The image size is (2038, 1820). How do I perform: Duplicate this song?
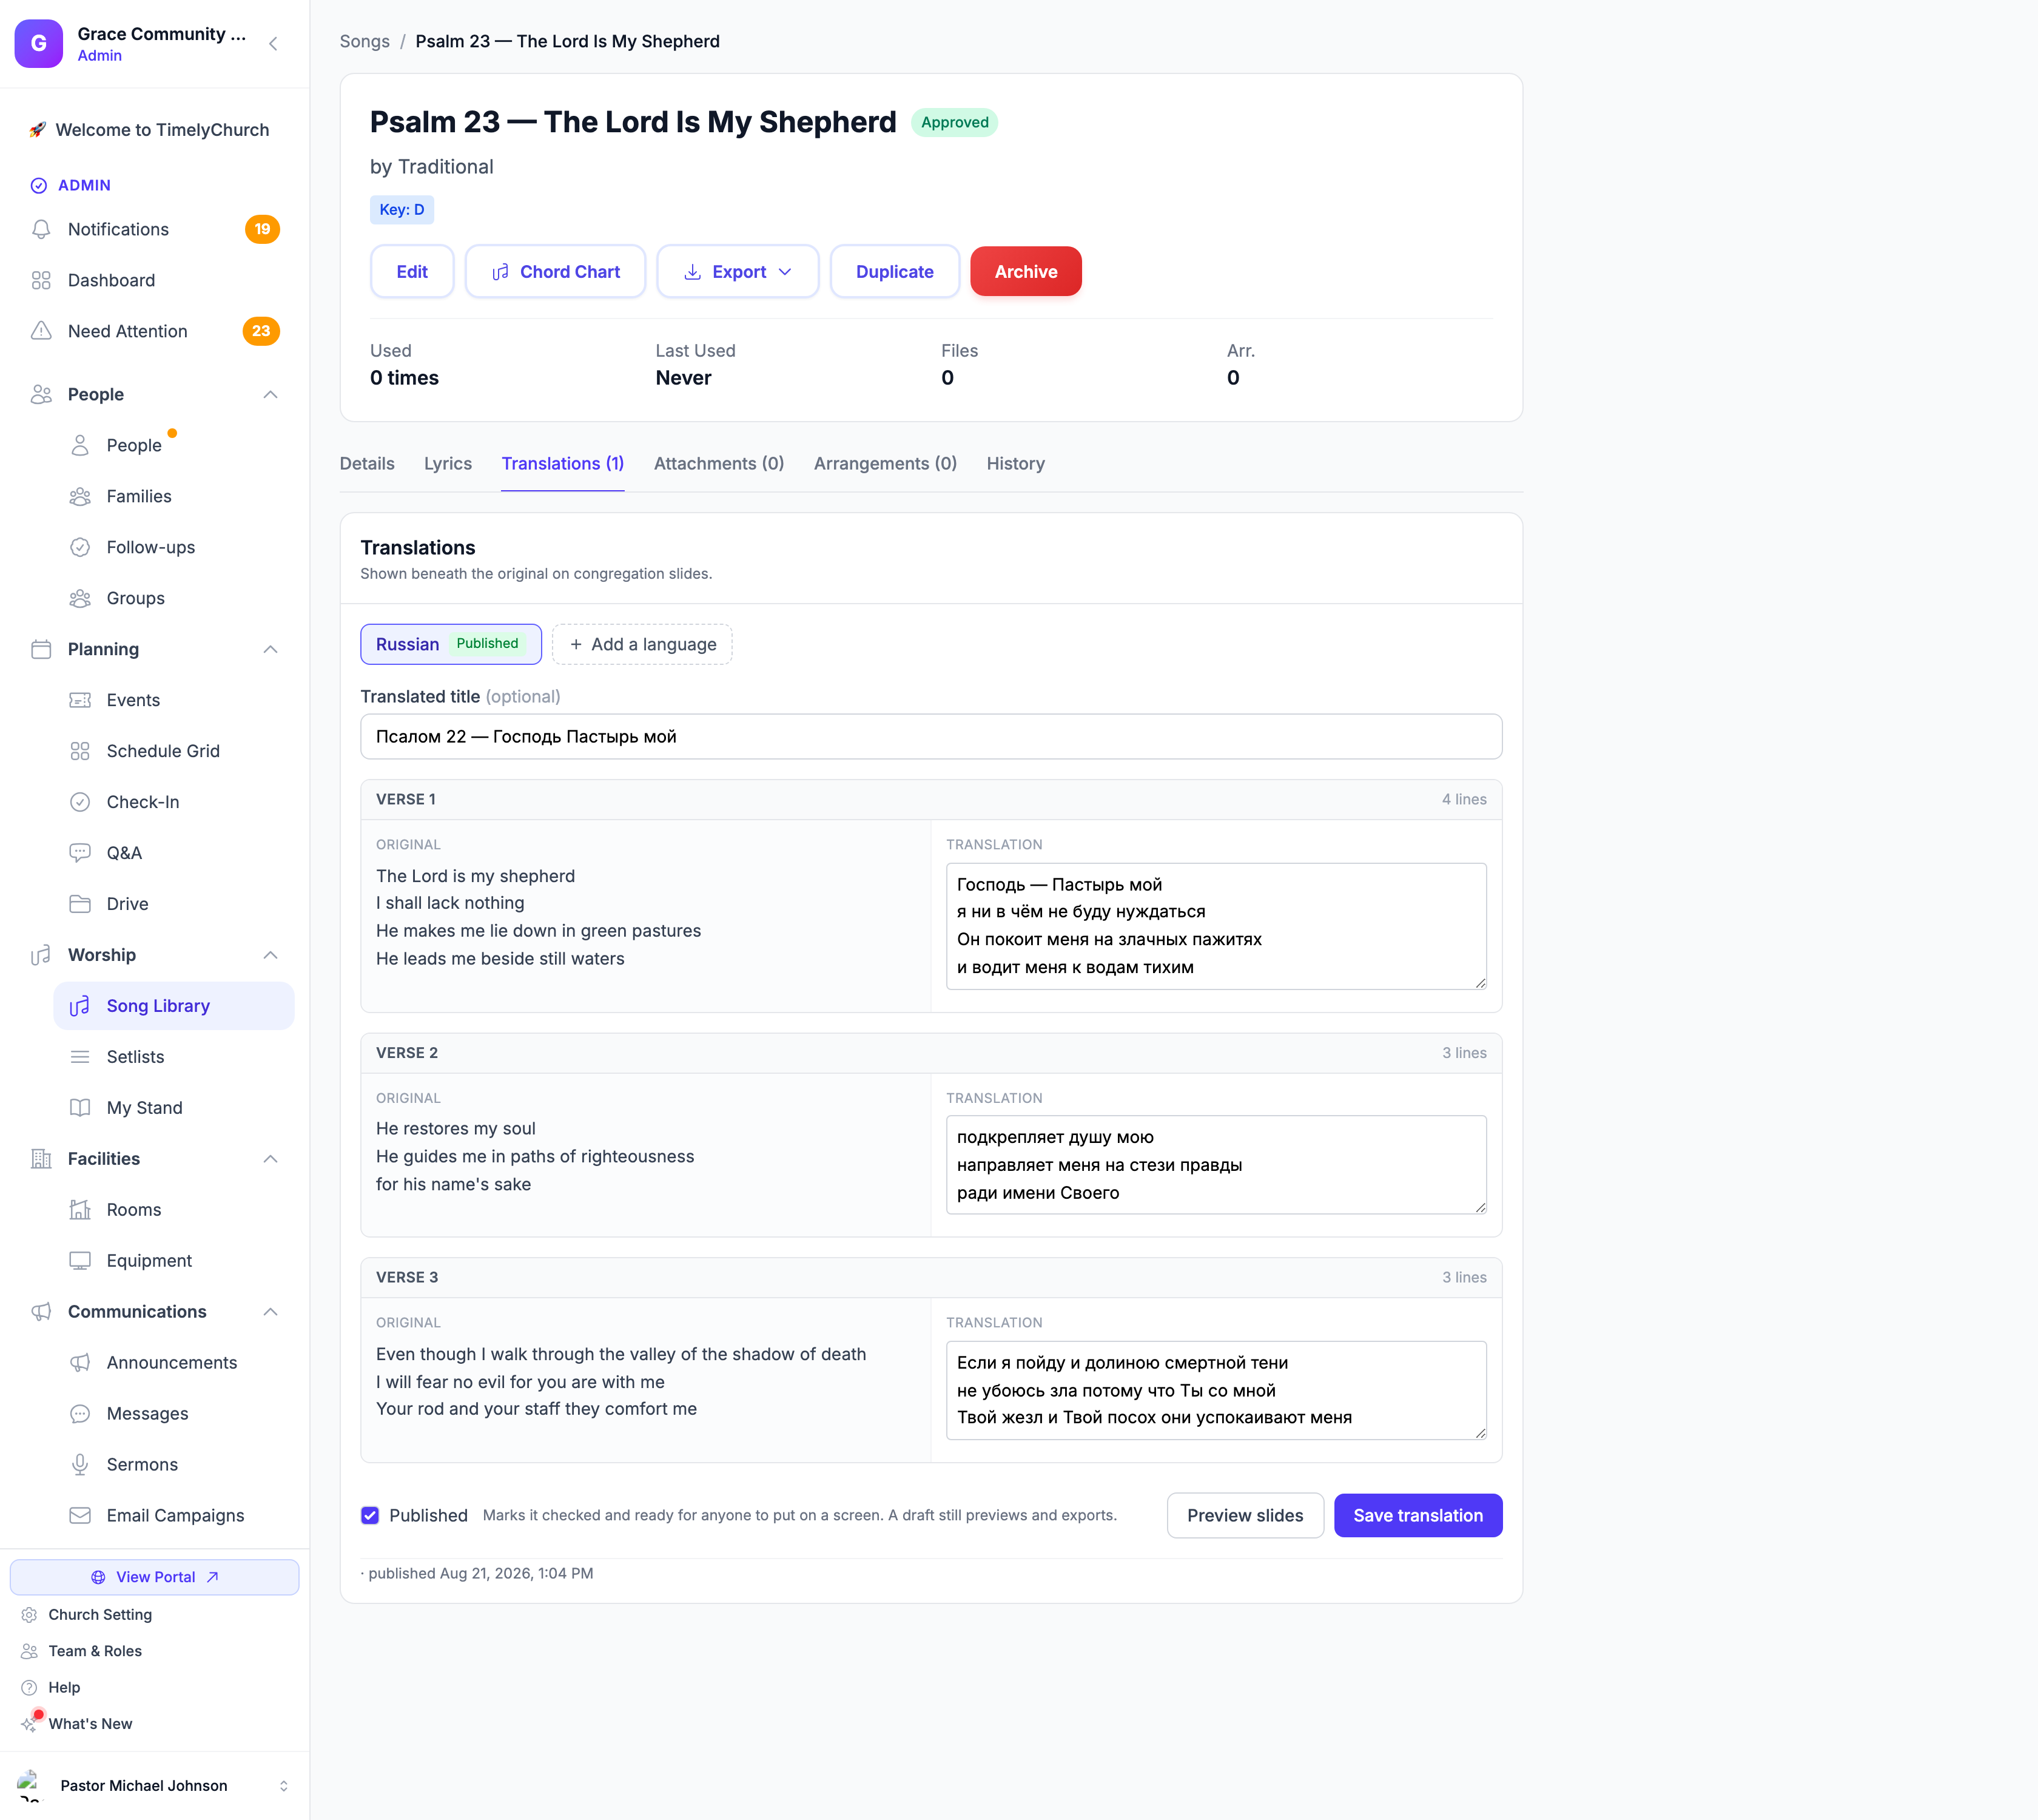pyautogui.click(x=895, y=272)
